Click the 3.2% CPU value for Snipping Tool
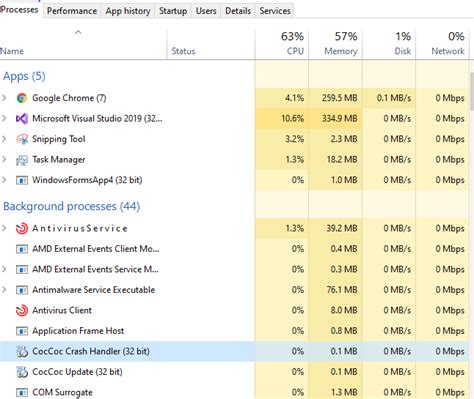Screen dimensions: 474x399 click(294, 139)
